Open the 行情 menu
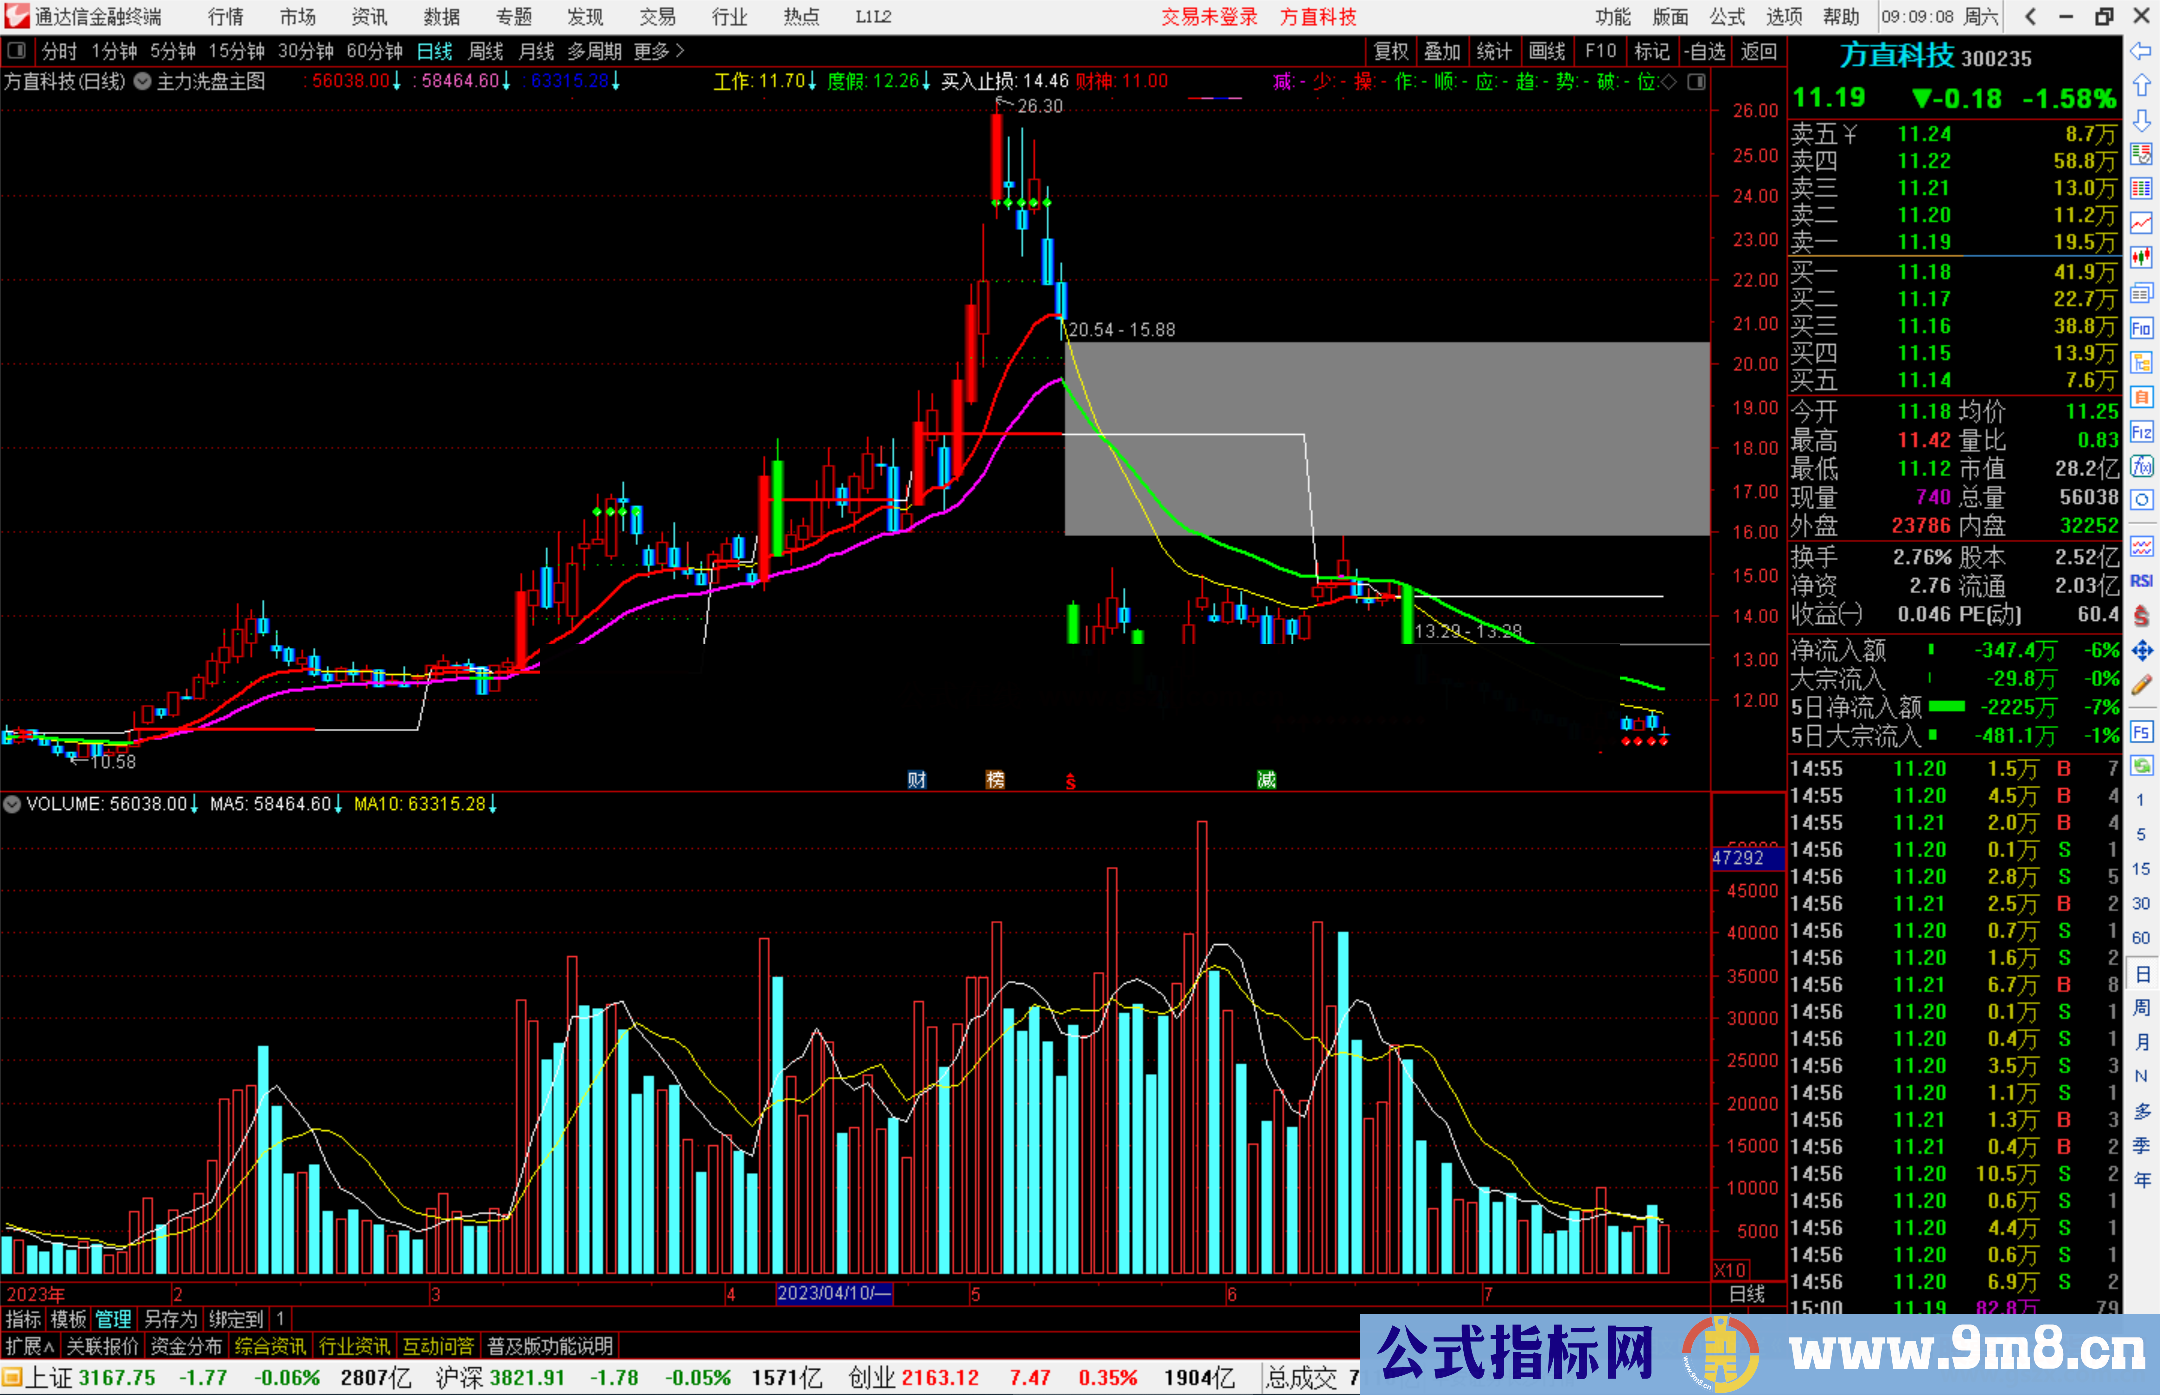This screenshot has width=2160, height=1395. pyautogui.click(x=225, y=17)
